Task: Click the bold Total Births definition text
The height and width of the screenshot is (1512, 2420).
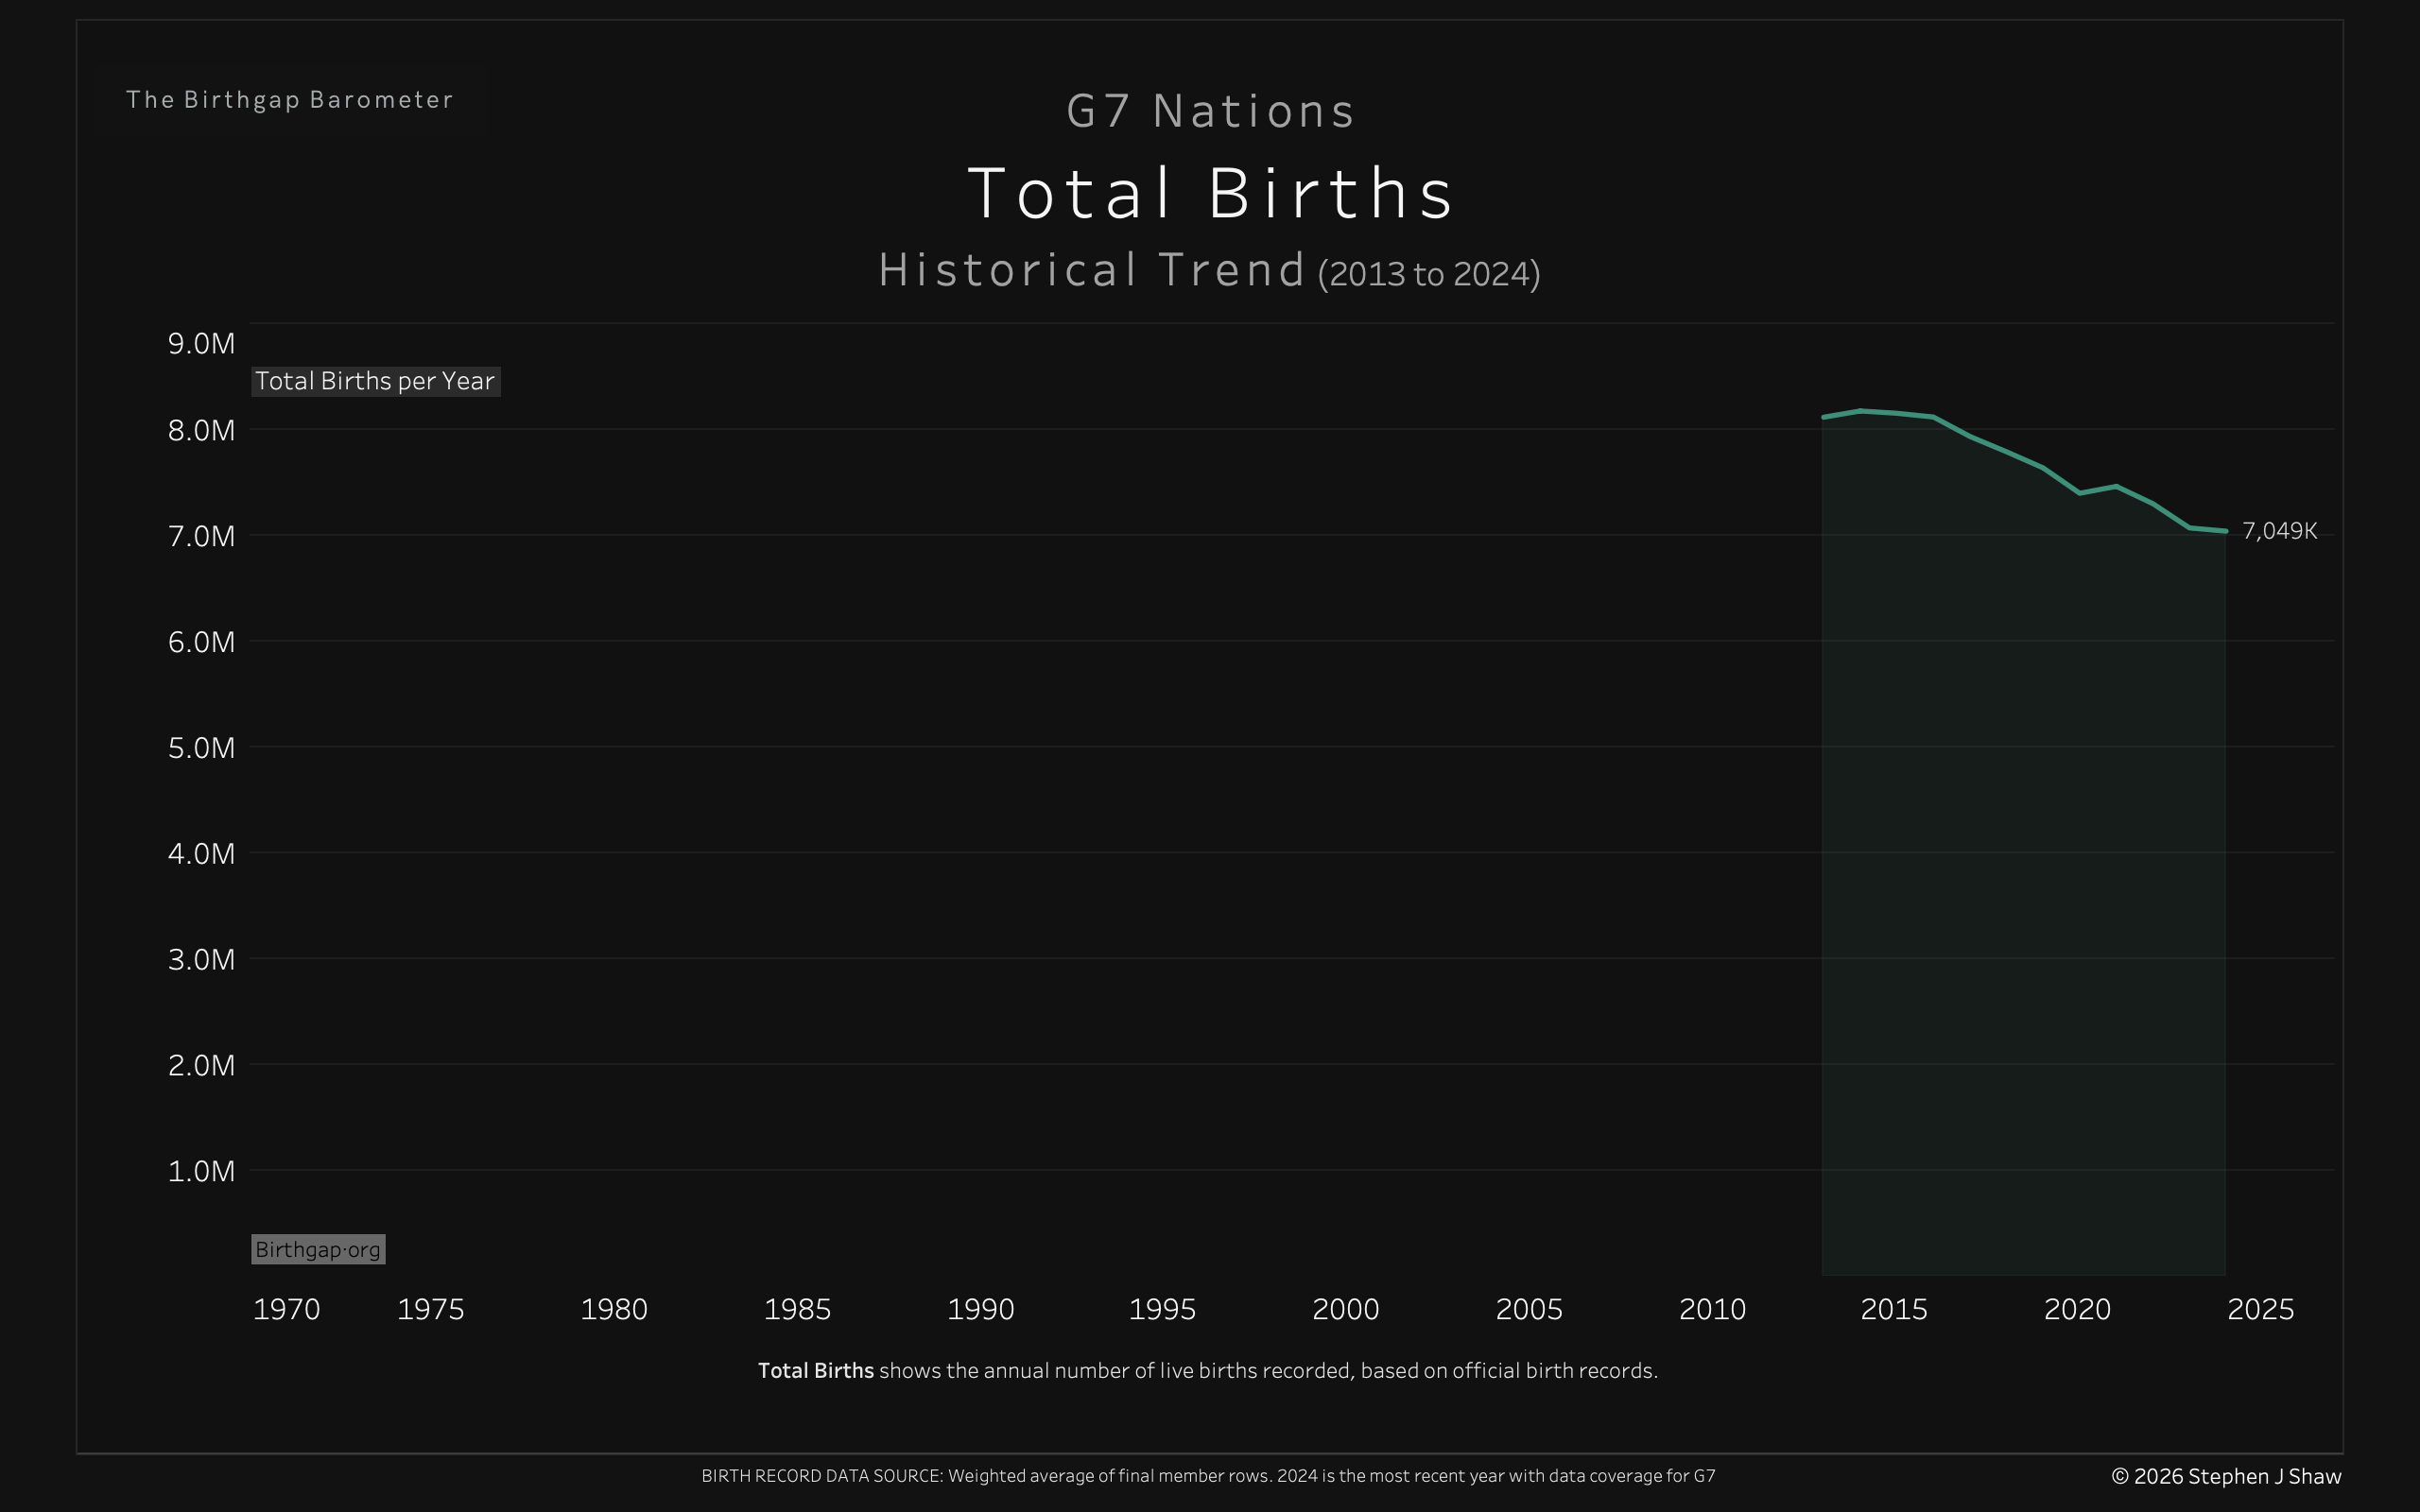Action: pos(816,1371)
